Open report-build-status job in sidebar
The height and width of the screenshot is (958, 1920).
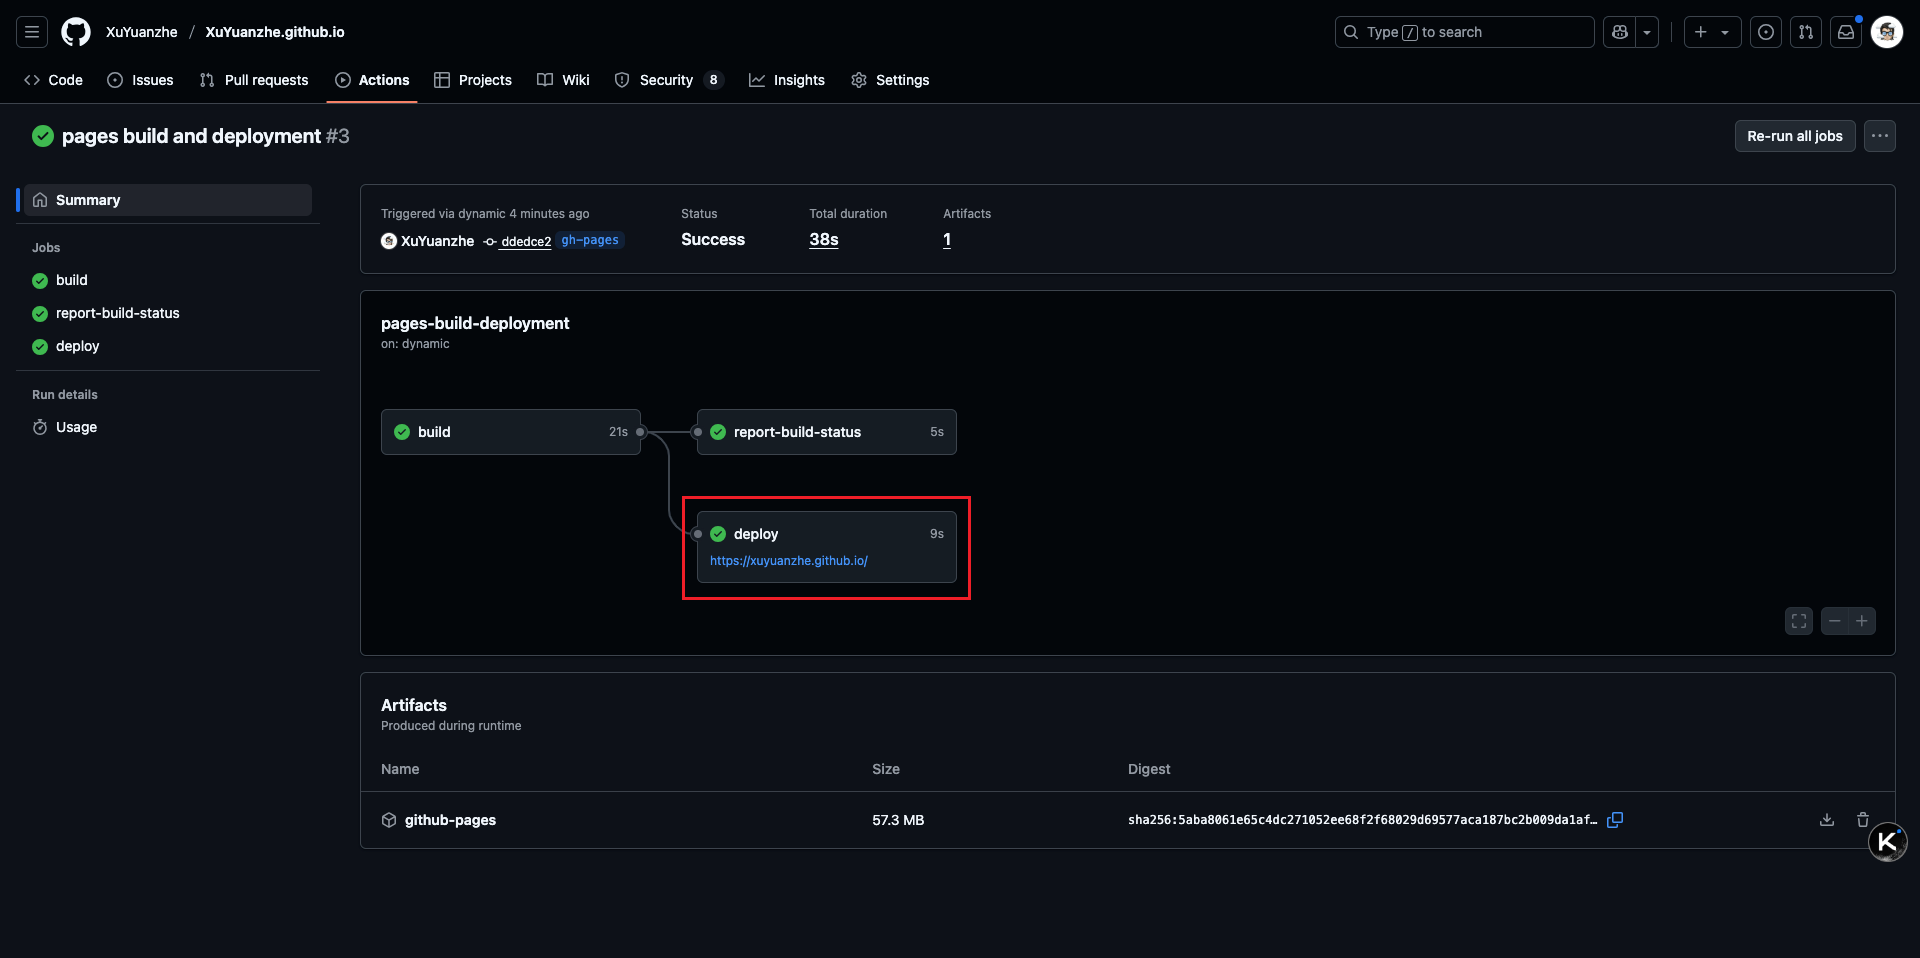168,313
